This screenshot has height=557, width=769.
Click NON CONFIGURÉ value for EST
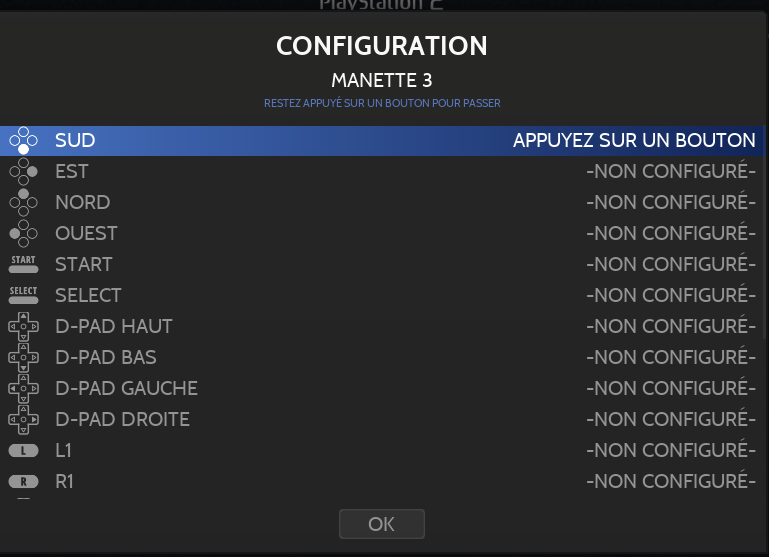(670, 172)
